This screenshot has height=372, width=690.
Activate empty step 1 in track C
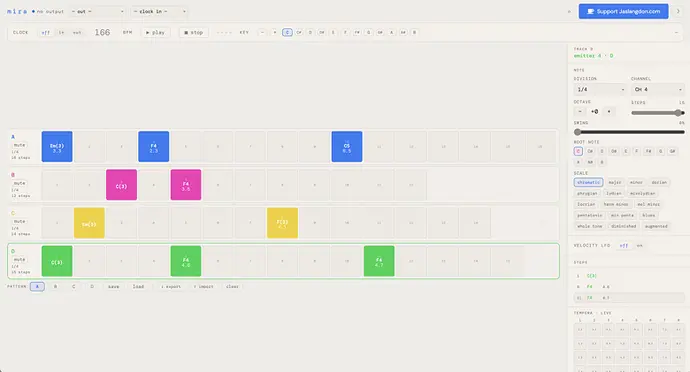tap(57, 223)
